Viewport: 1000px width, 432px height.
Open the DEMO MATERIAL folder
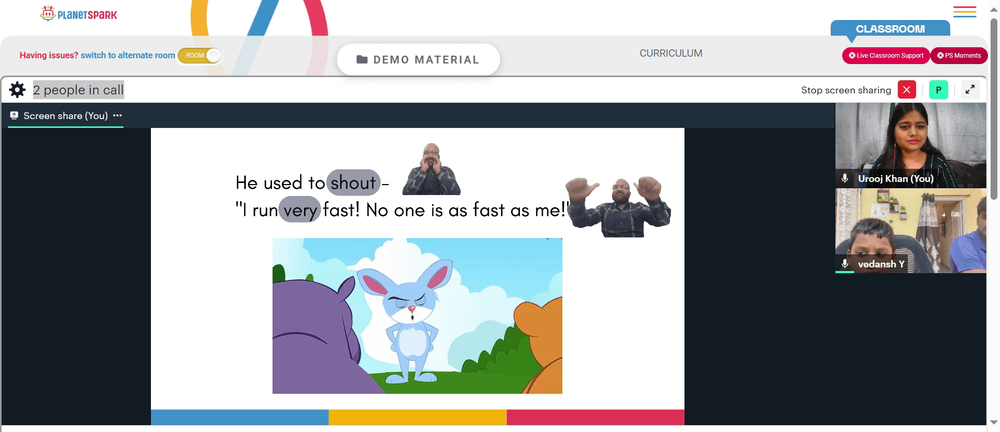tap(418, 59)
